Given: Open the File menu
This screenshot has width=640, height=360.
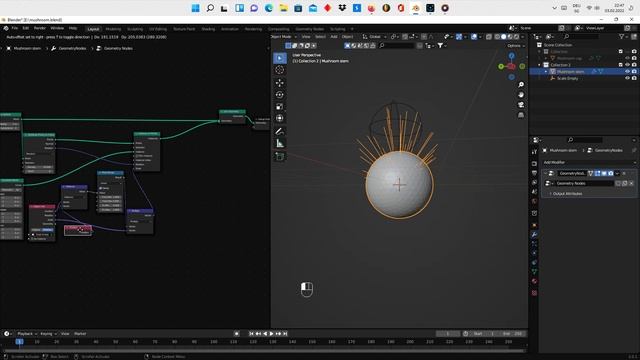Looking at the screenshot, I should (15, 28).
